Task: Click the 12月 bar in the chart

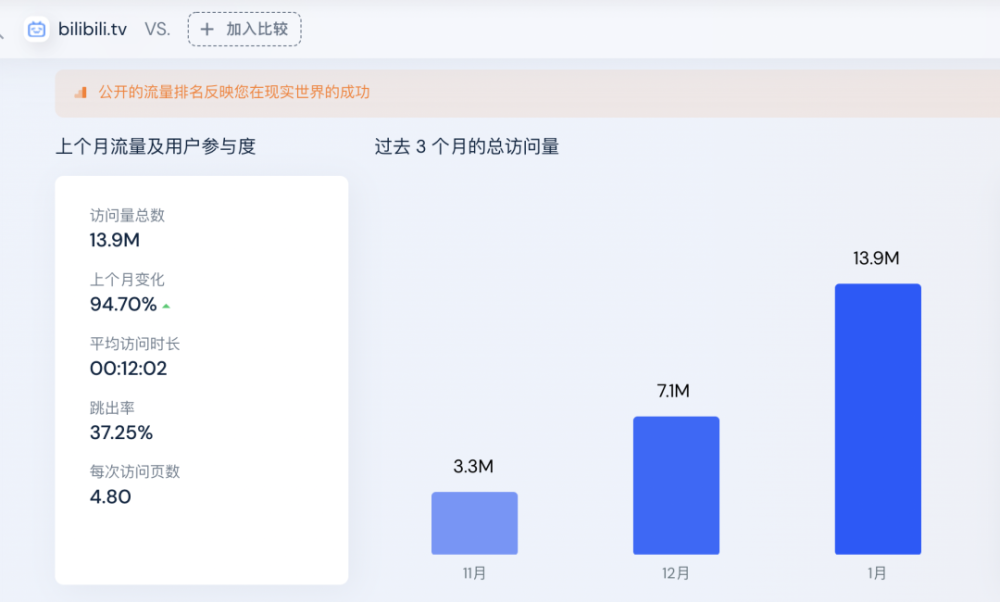Action: tap(676, 485)
